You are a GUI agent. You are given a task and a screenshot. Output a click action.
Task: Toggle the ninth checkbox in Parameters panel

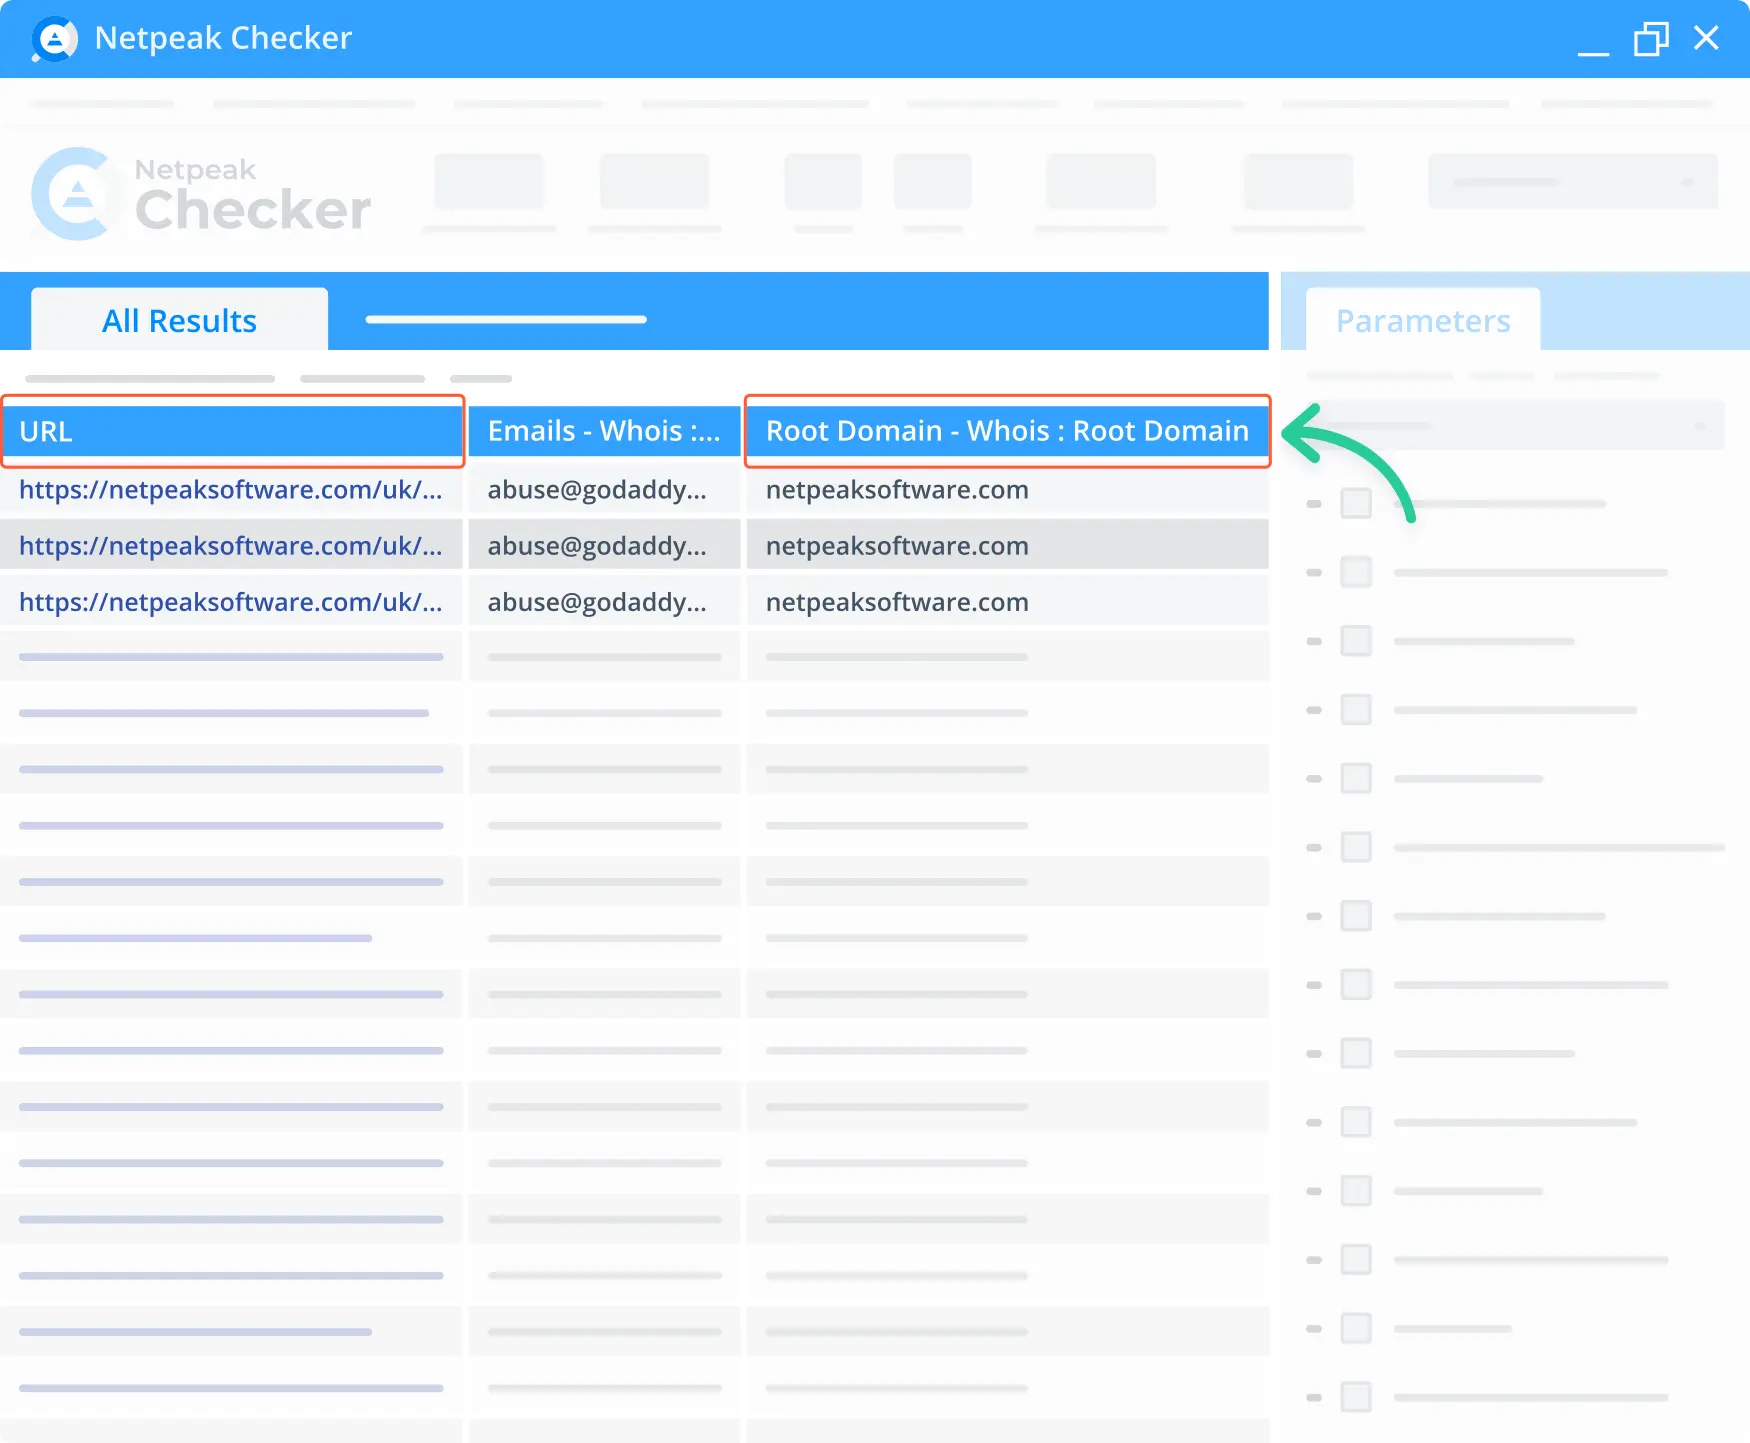point(1356,1053)
